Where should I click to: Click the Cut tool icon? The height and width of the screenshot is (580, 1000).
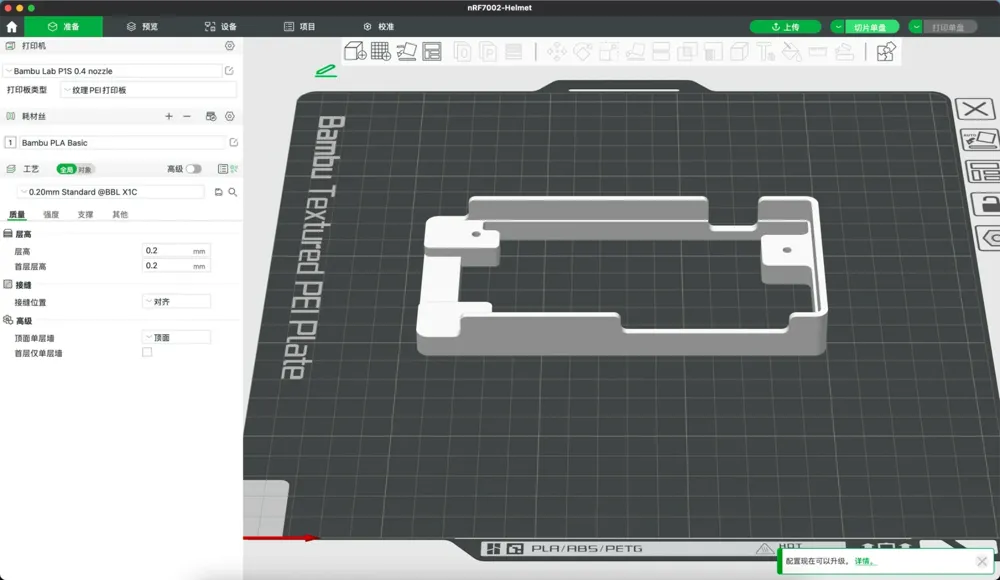click(x=661, y=51)
